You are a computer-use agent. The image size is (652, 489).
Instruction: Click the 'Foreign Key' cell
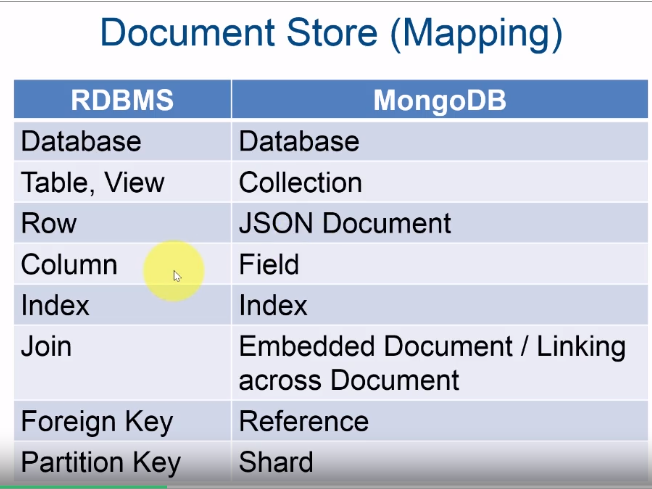pyautogui.click(x=122, y=420)
